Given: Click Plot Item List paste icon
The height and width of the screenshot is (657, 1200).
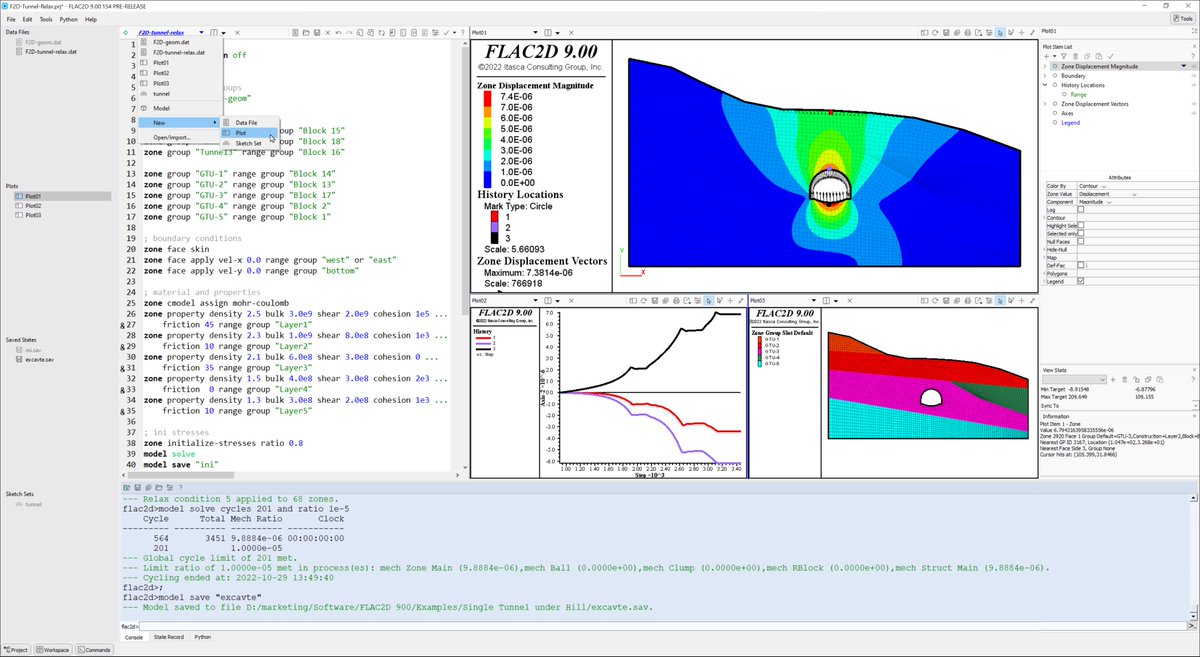Looking at the screenshot, I should coord(1099,56).
